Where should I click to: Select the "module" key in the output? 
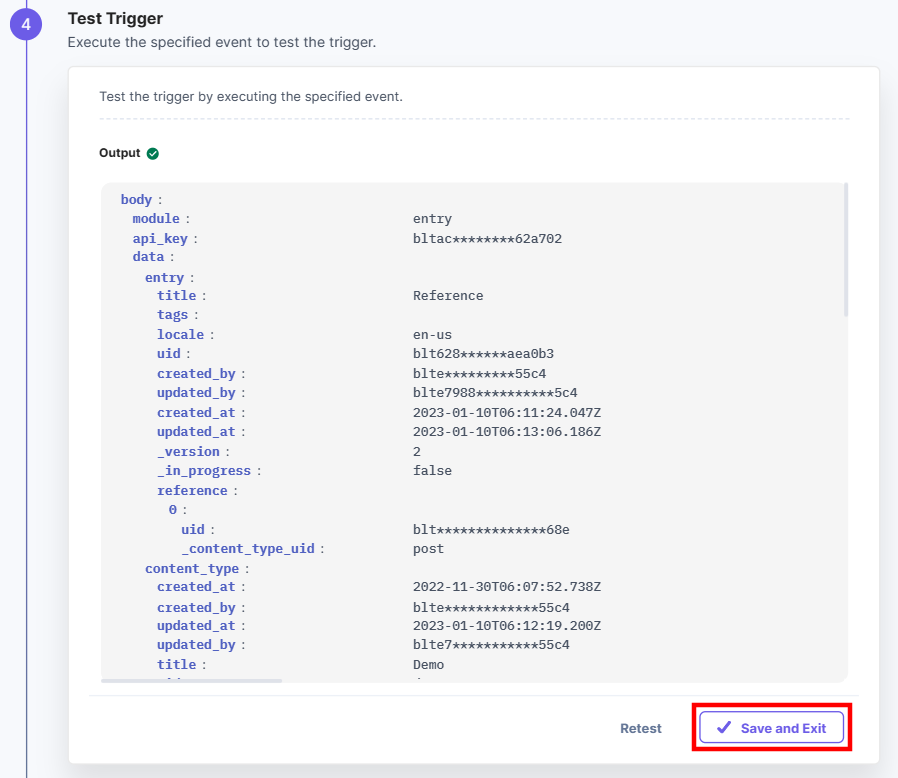pos(156,218)
